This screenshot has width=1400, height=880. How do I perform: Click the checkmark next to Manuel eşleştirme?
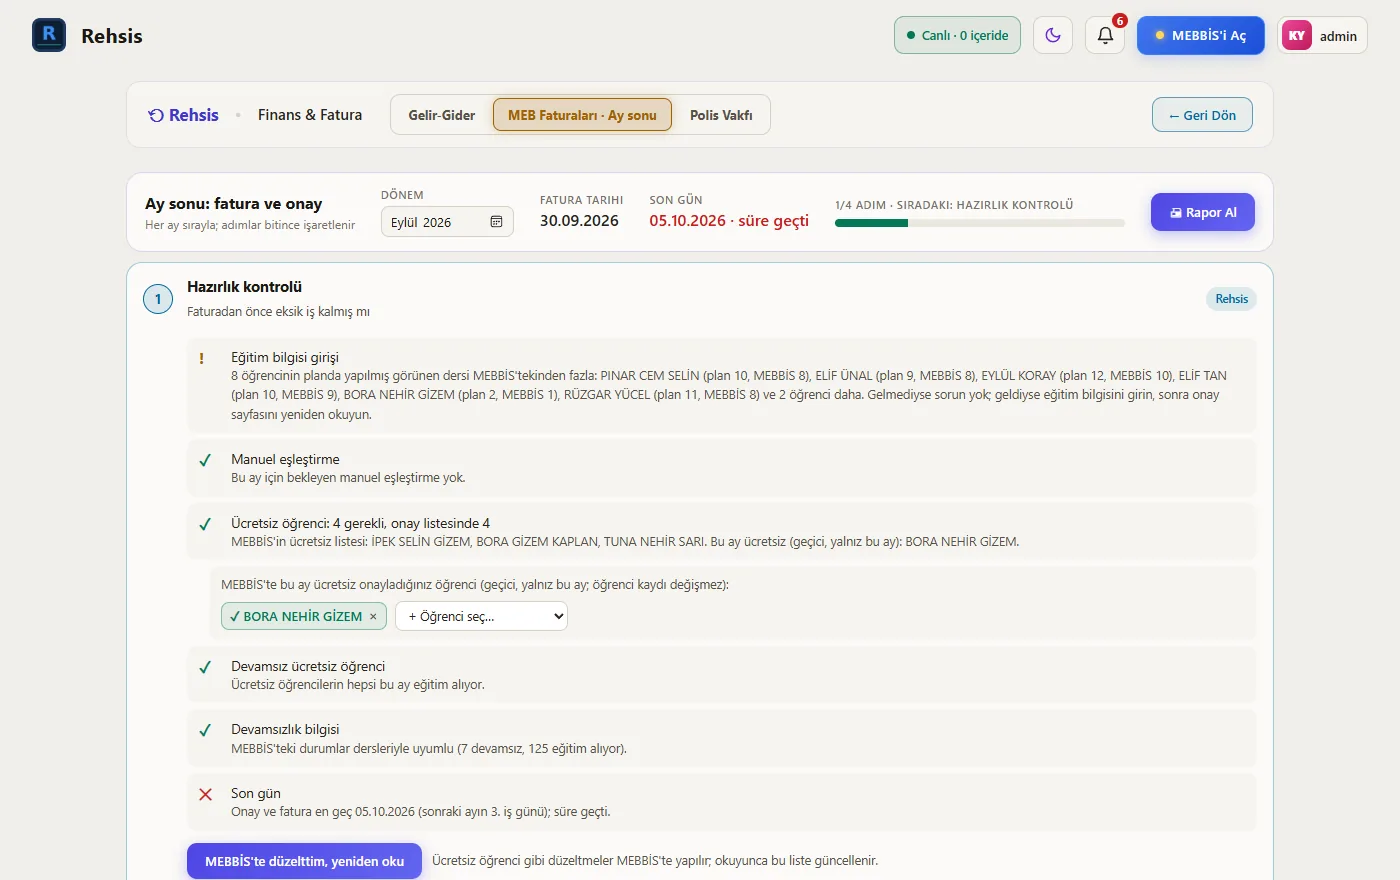[205, 460]
